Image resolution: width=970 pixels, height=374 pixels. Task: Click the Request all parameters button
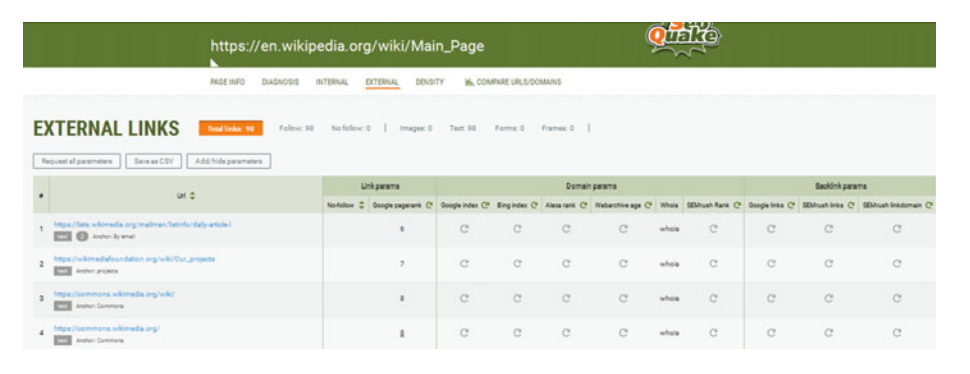(x=77, y=161)
